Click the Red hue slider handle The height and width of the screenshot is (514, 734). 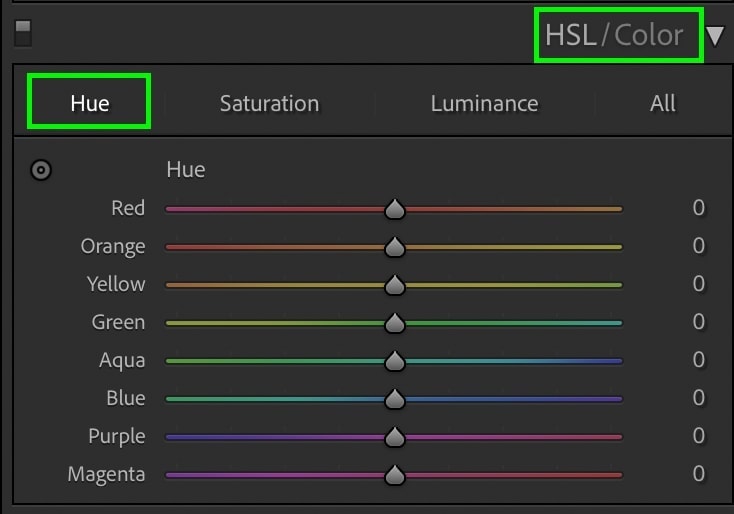coord(395,209)
